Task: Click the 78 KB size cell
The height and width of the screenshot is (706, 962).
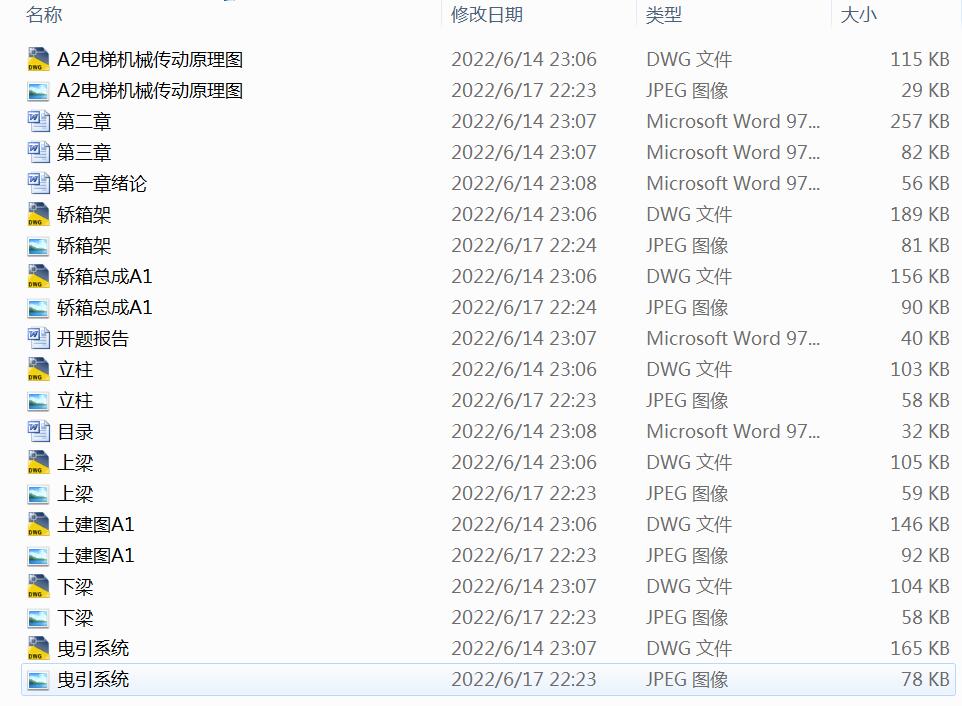Action: 925,680
